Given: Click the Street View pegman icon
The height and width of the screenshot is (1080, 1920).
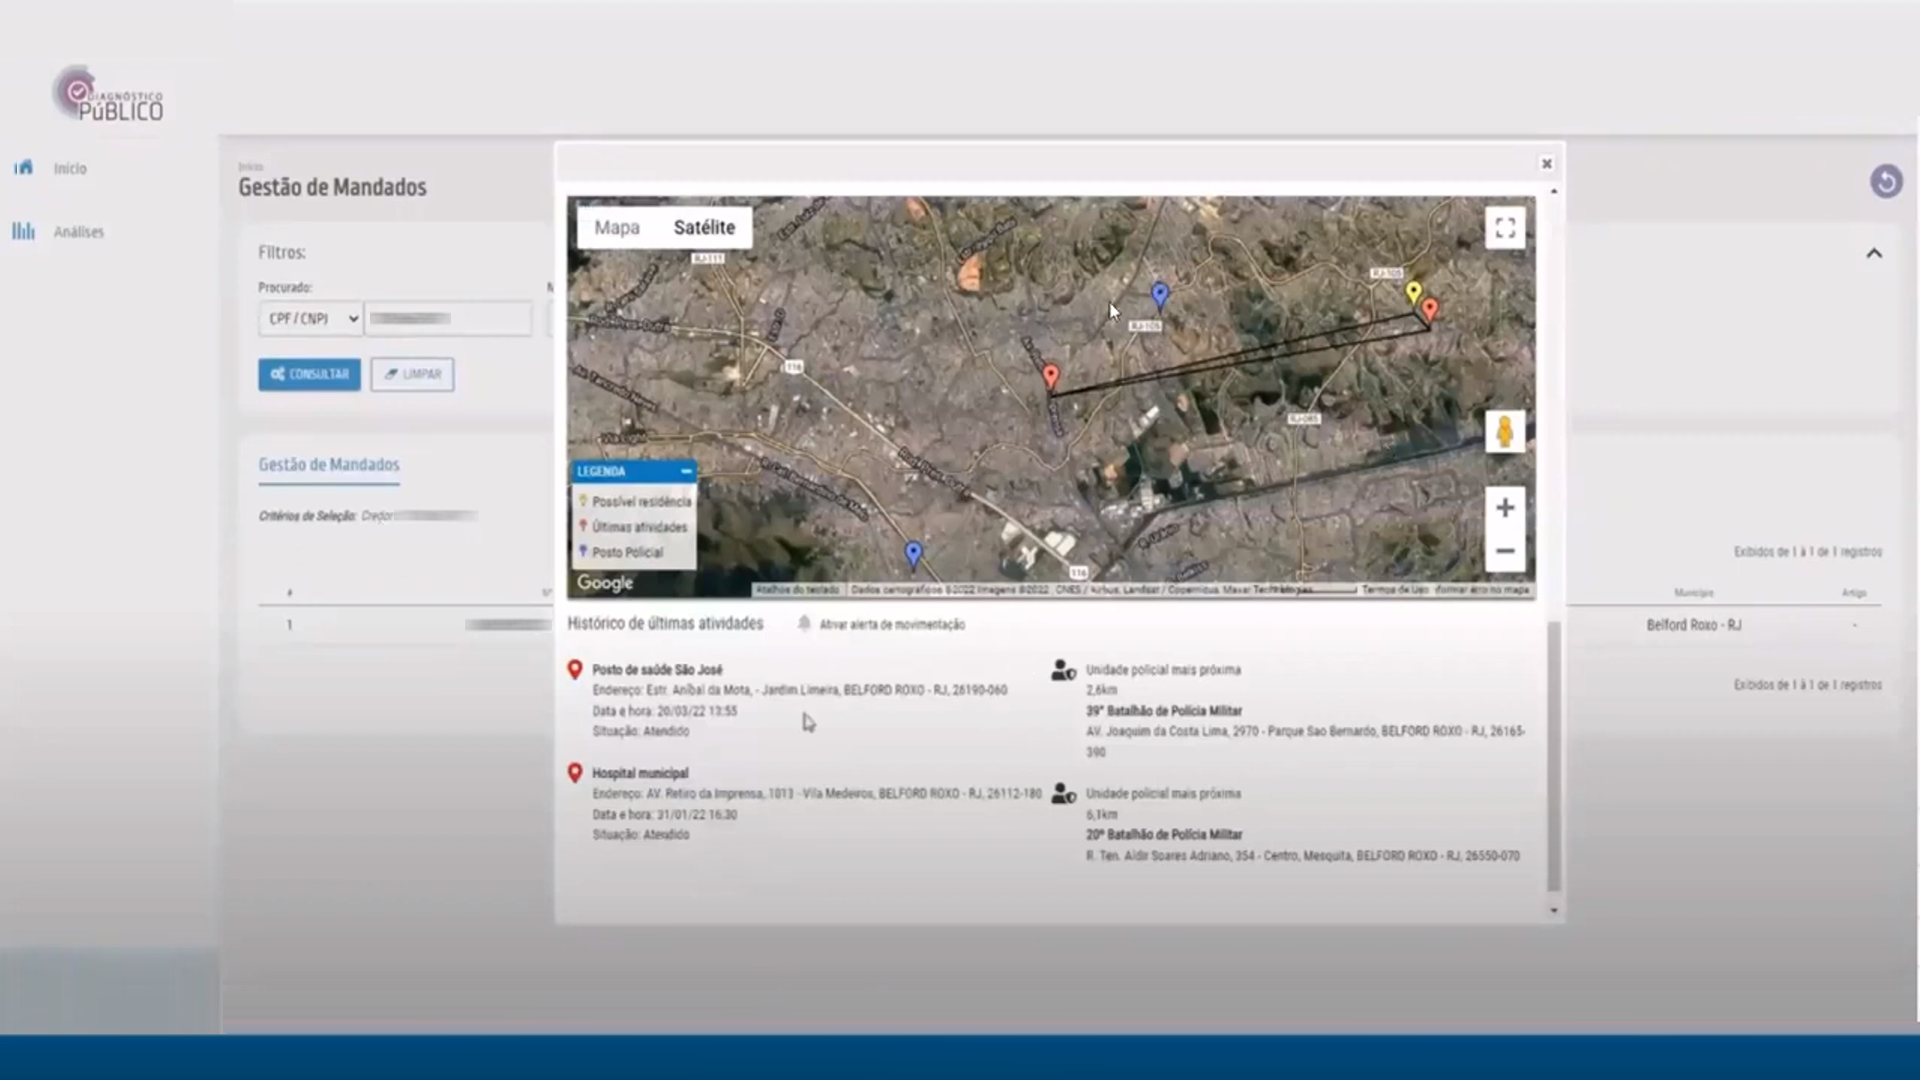Looking at the screenshot, I should (1505, 432).
